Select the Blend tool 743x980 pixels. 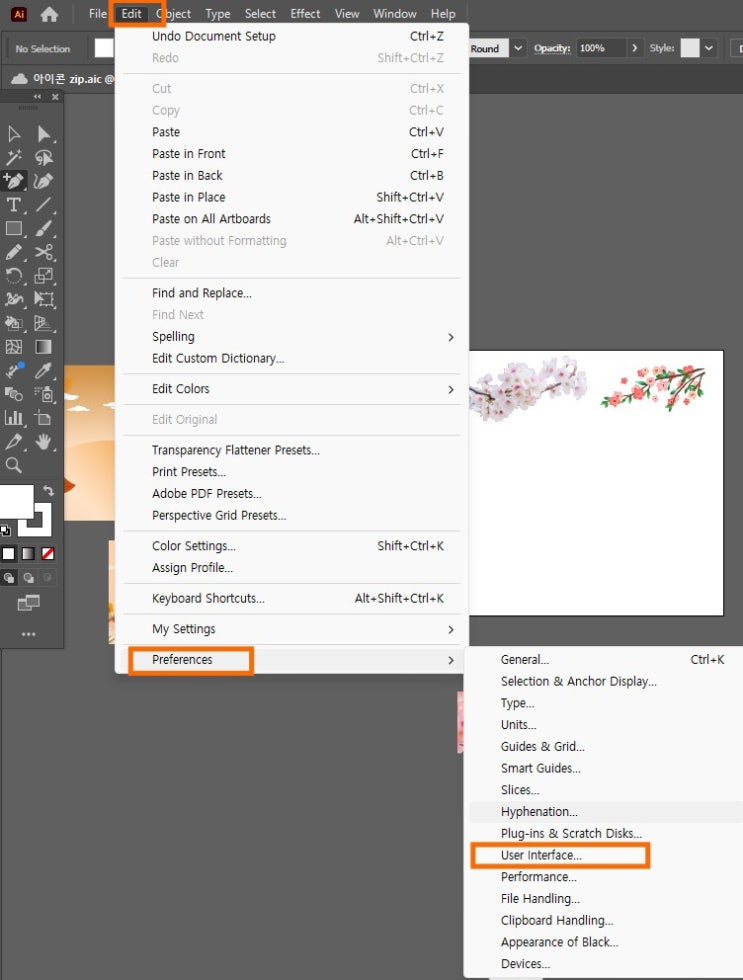pyautogui.click(x=14, y=394)
